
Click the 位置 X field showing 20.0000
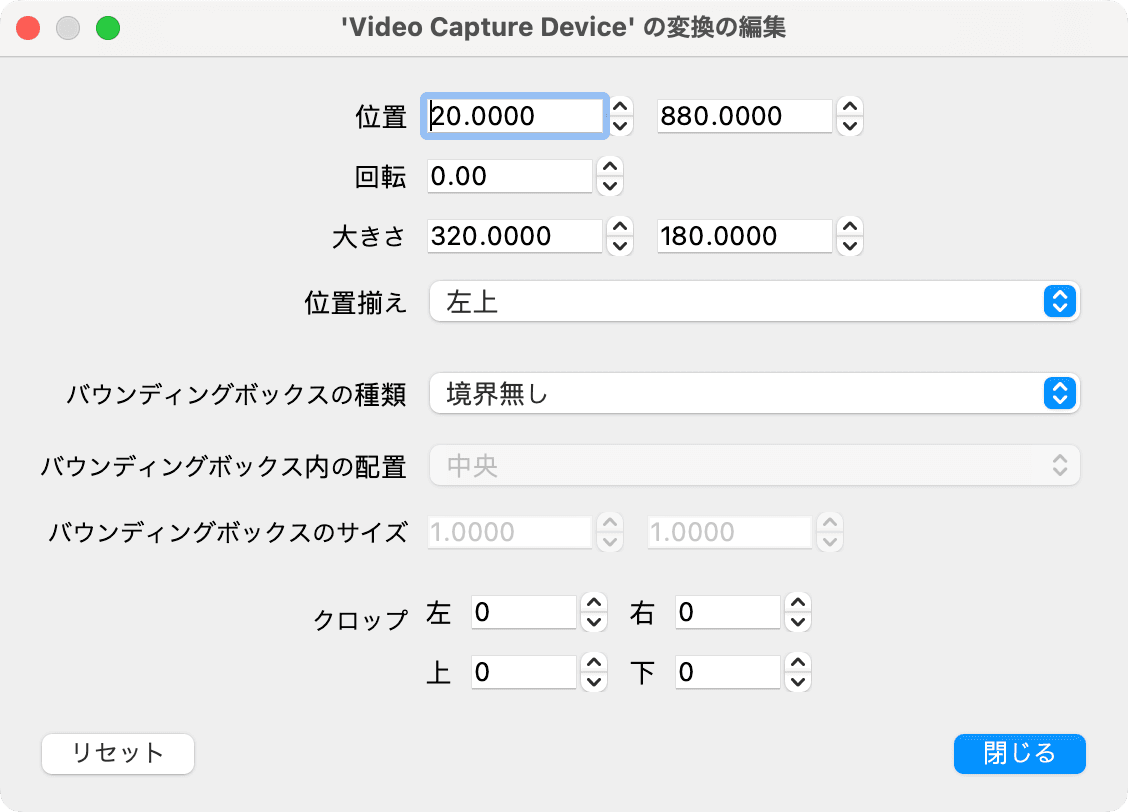click(514, 116)
